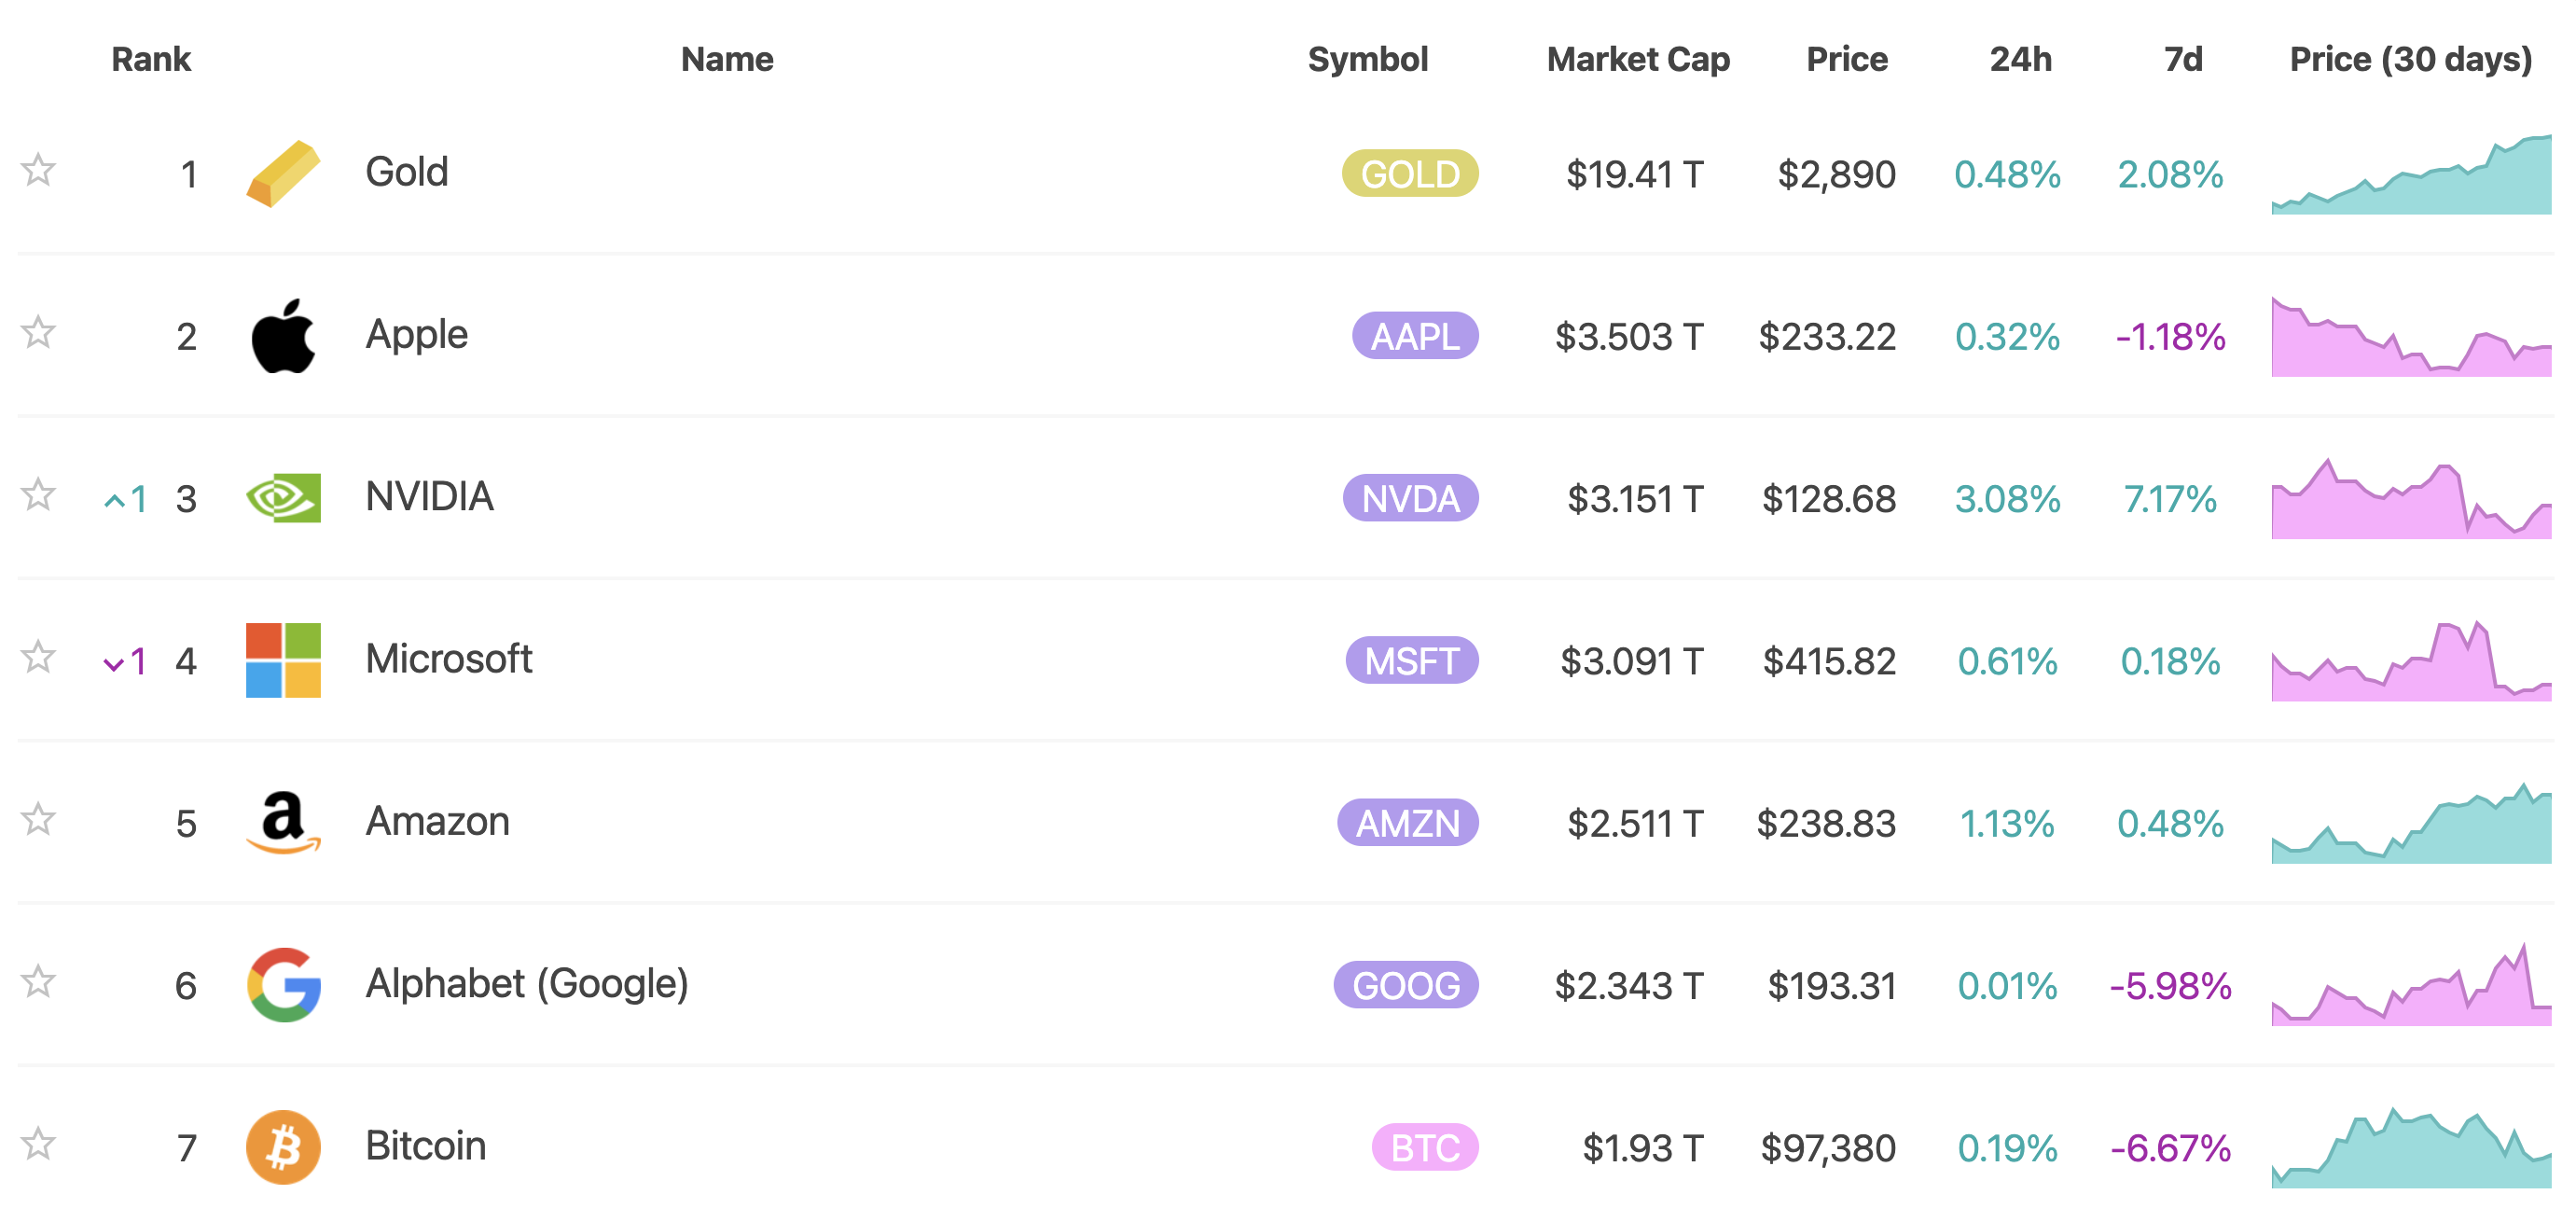Screen dimensions: 2576x1222
Task: Star Bitcoin as a favorite
Action: (38, 1144)
